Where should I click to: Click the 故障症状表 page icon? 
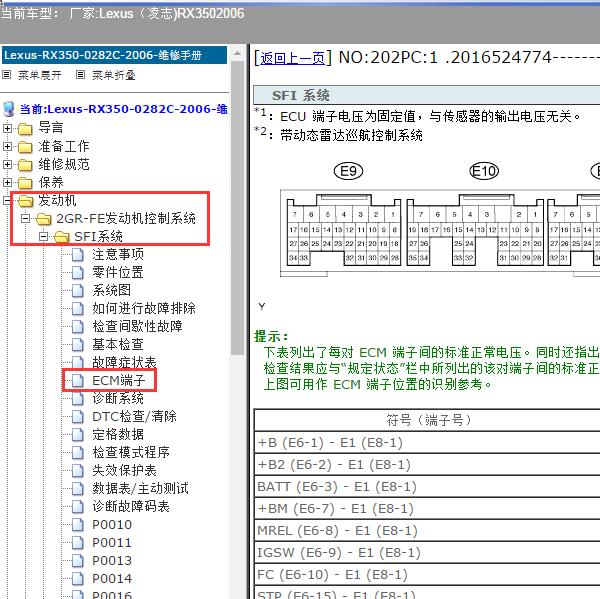point(78,362)
